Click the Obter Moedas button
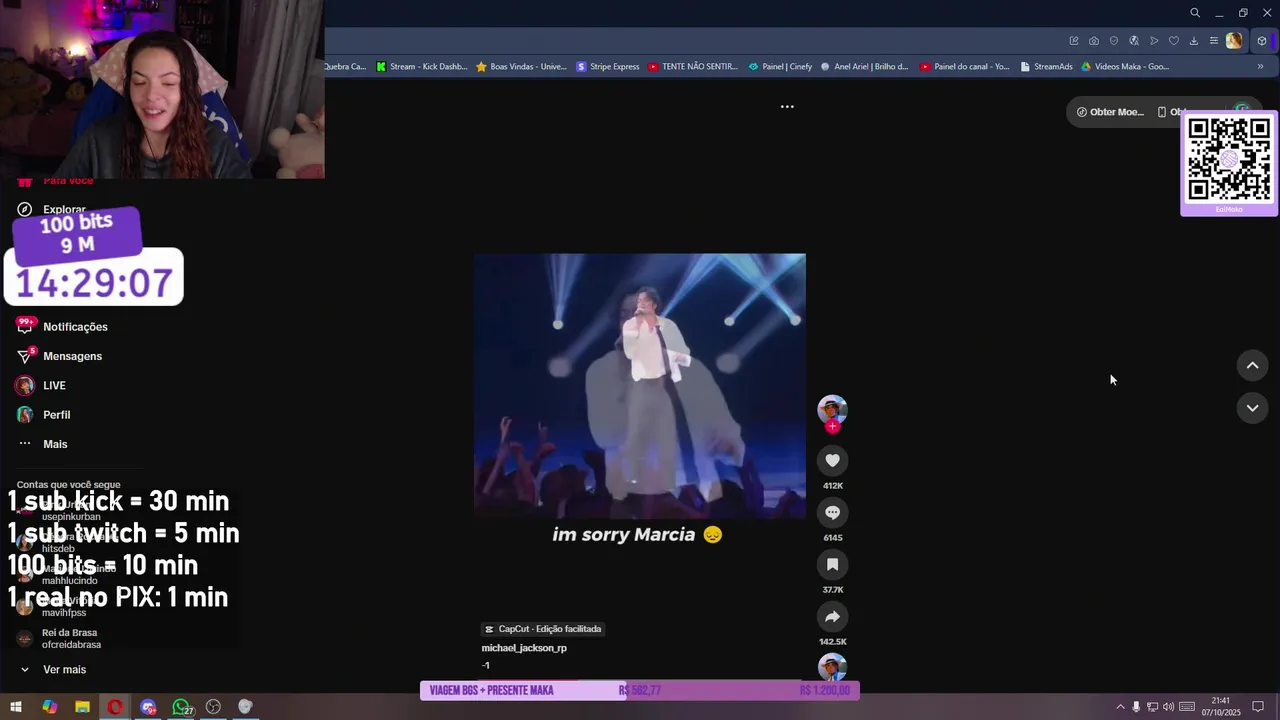The image size is (1280, 720). tap(1110, 112)
